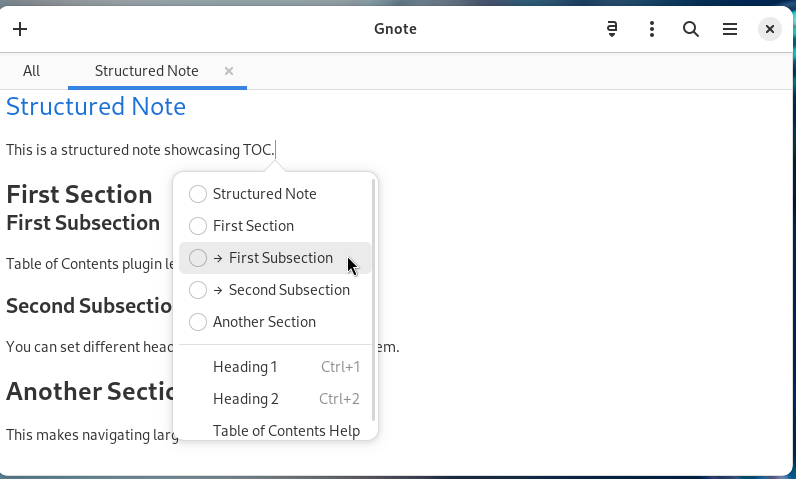Image resolution: width=796 pixels, height=479 pixels.
Task: Close the Gnote window
Action: coord(769,29)
